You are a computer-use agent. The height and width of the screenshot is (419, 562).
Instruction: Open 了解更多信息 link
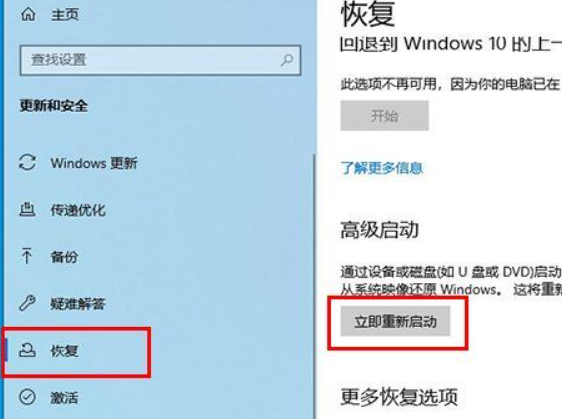tap(382, 168)
